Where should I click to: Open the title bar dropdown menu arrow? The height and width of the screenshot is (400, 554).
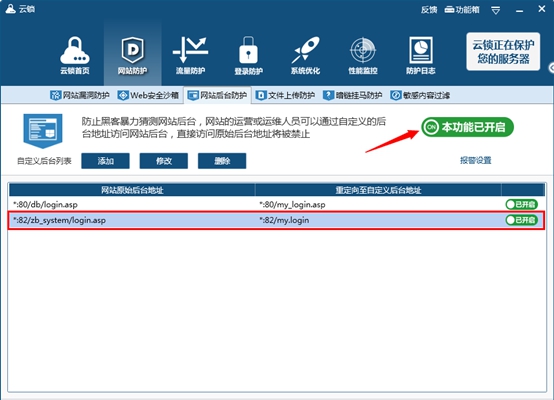point(496,11)
